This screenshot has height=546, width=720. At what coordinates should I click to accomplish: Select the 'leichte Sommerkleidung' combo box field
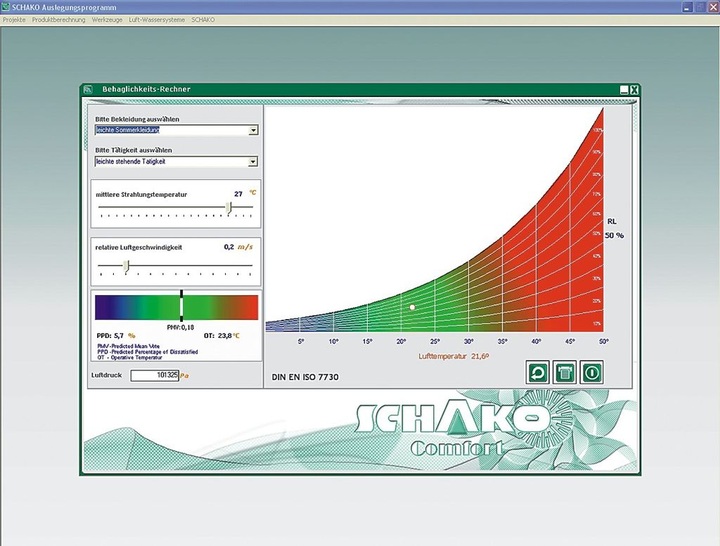click(170, 130)
